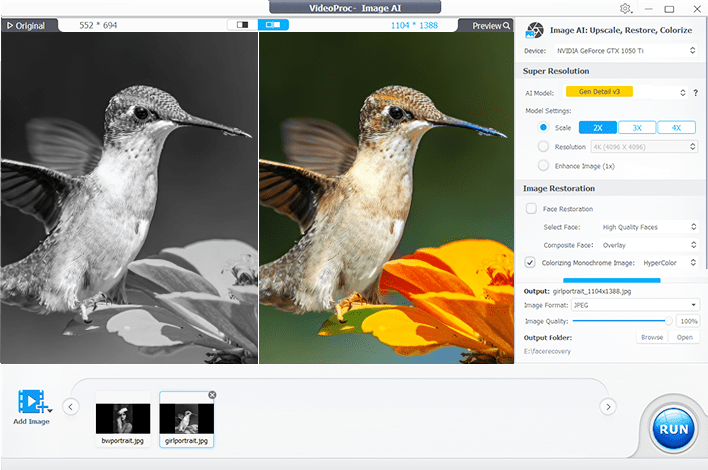Switch to single-pane preview mode icon
Image resolution: width=708 pixels, height=470 pixels.
pyautogui.click(x=242, y=25)
